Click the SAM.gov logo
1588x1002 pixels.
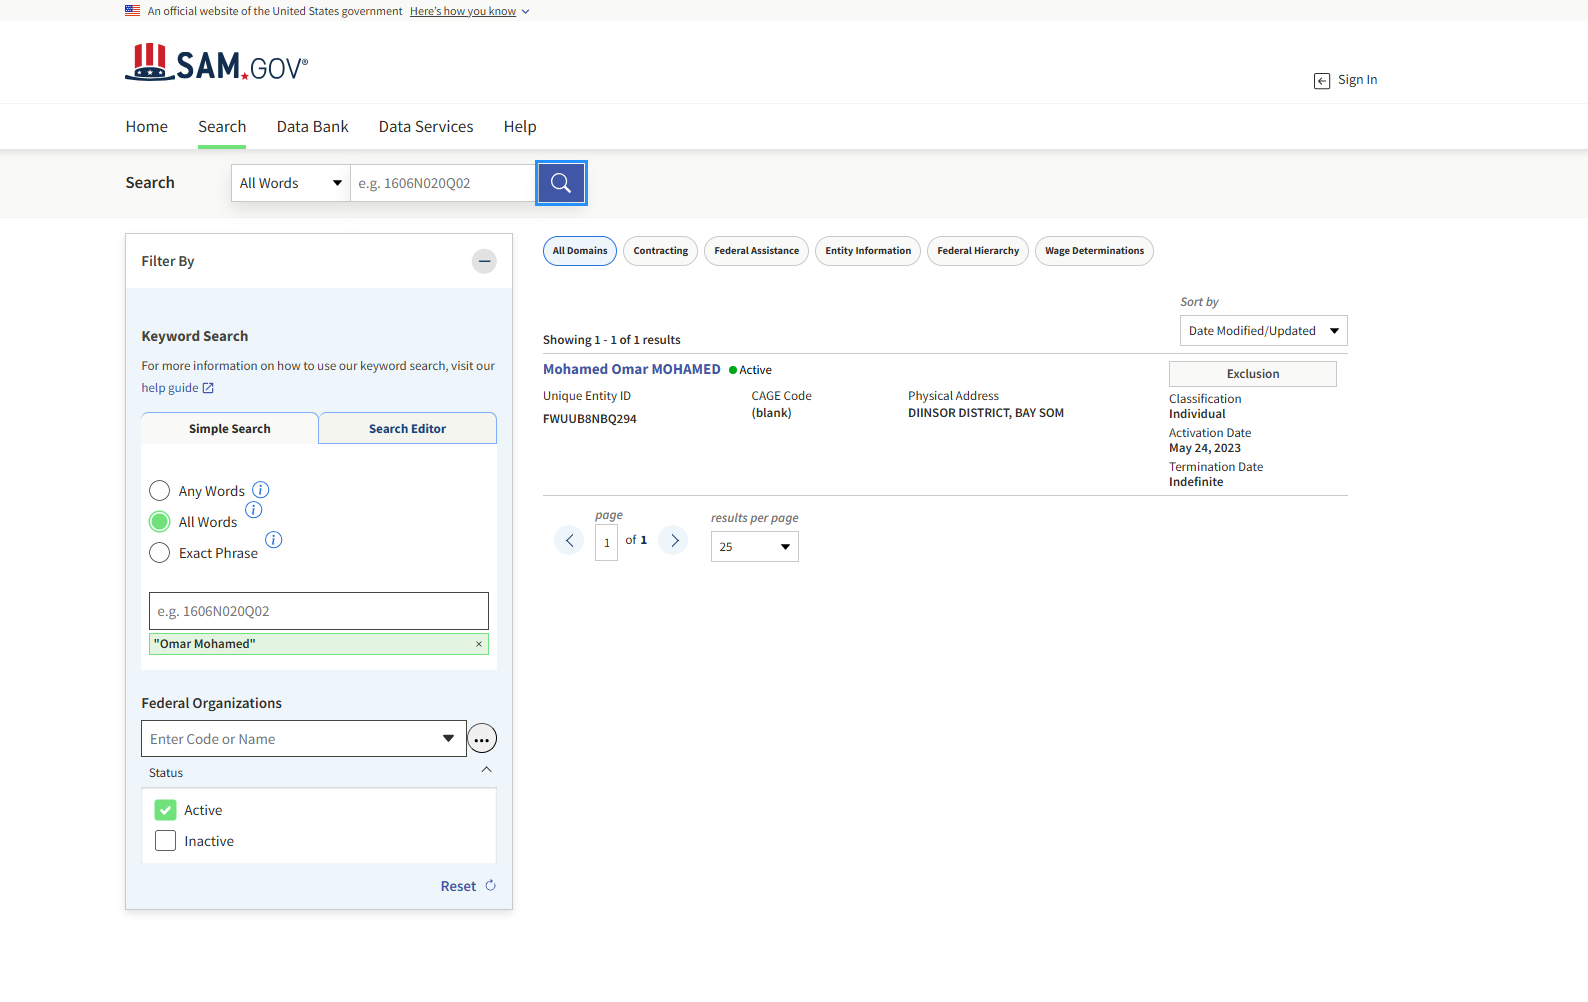point(217,63)
